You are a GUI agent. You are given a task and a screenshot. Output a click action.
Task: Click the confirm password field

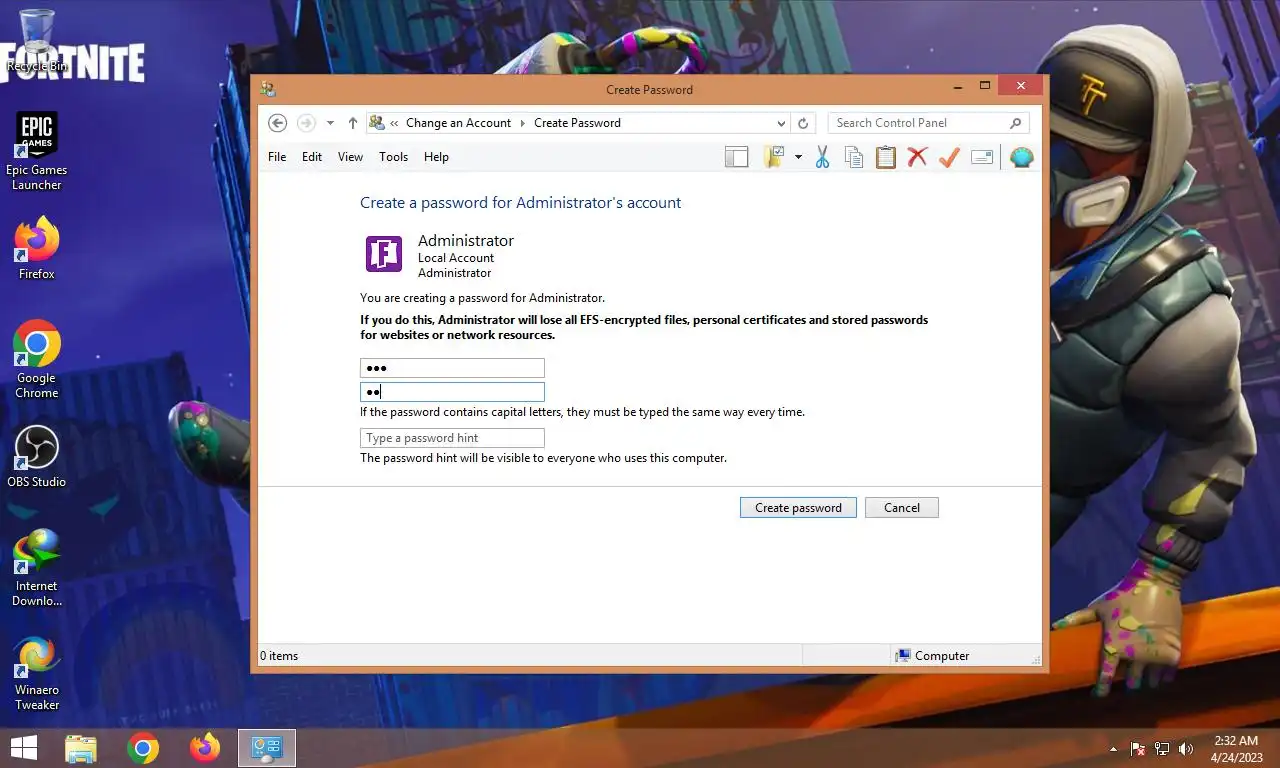[x=452, y=392]
